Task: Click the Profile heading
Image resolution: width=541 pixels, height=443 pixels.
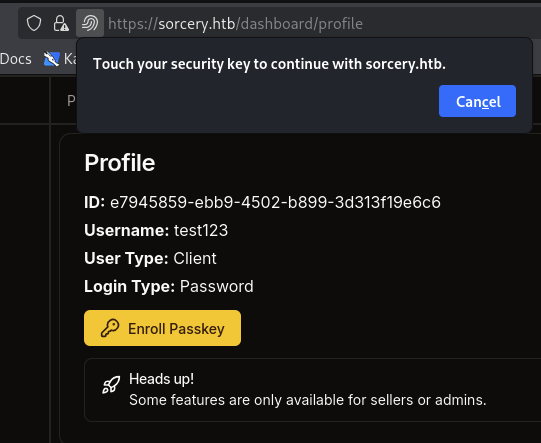Action: tap(120, 163)
